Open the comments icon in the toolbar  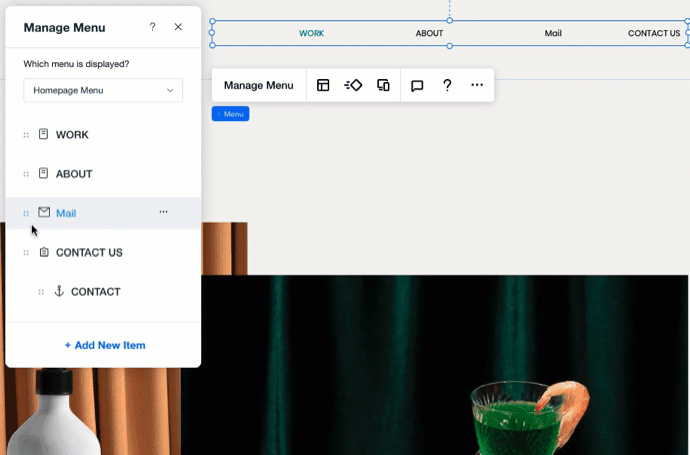pyautogui.click(x=417, y=86)
